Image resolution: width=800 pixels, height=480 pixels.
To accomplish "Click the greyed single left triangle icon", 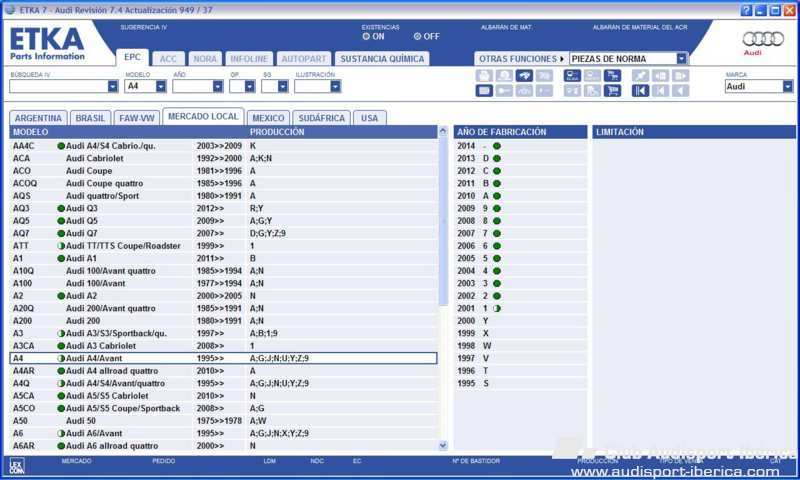I will pyautogui.click(x=680, y=91).
